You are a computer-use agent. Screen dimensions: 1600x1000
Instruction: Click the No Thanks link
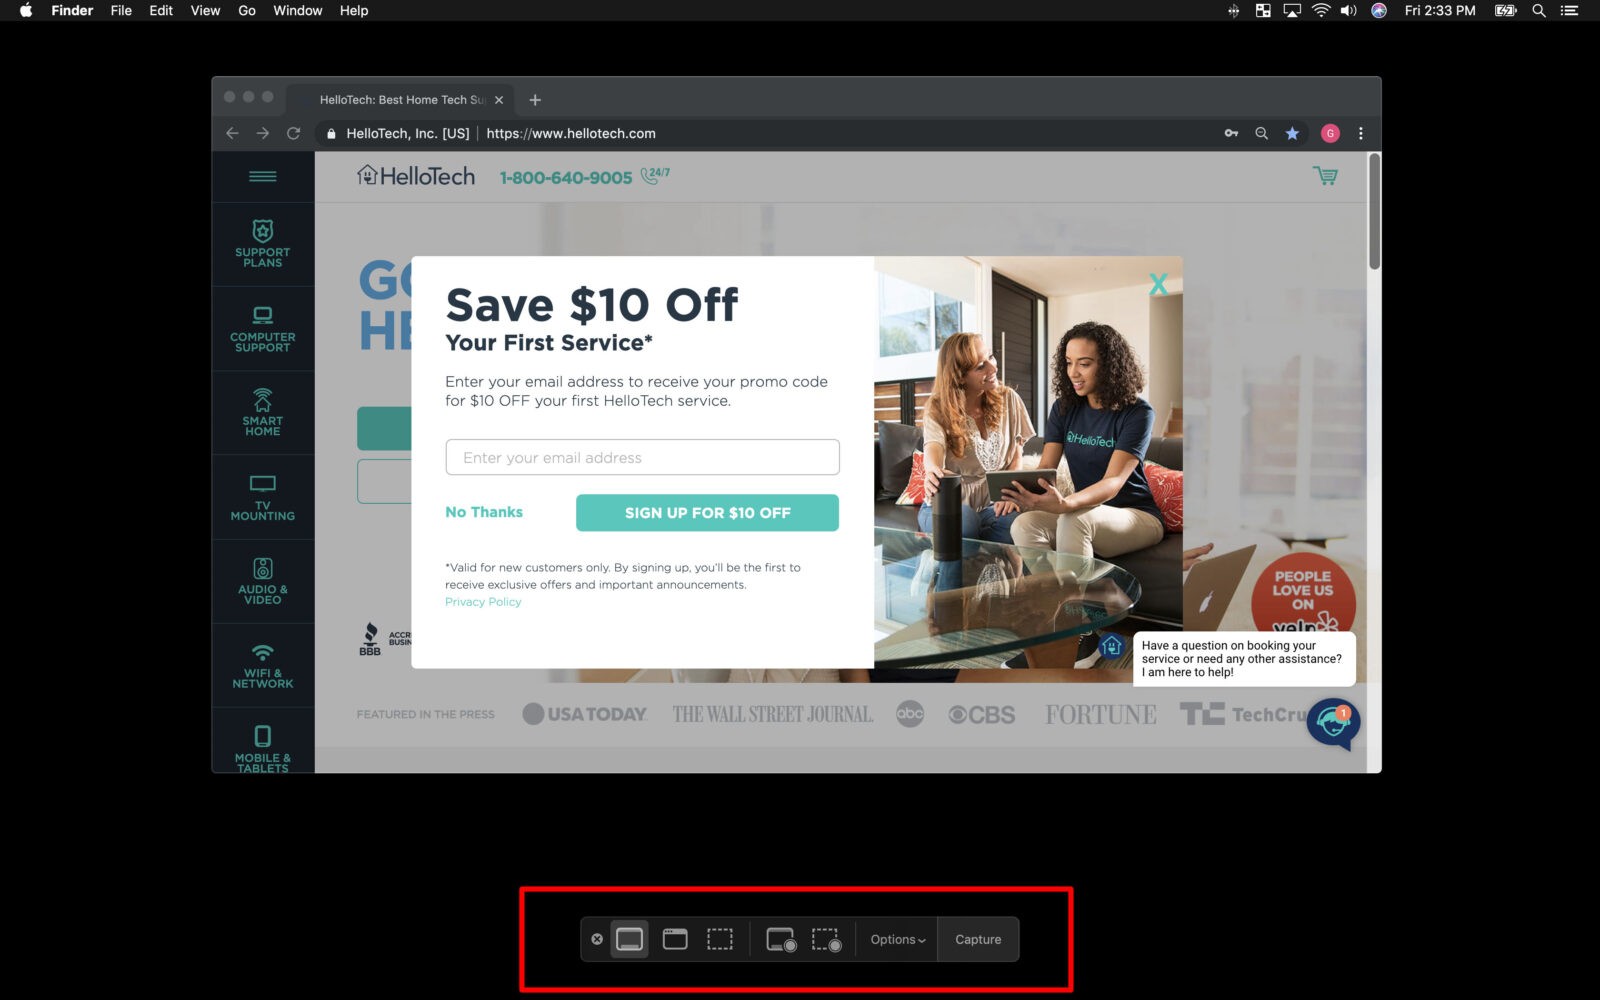484,512
